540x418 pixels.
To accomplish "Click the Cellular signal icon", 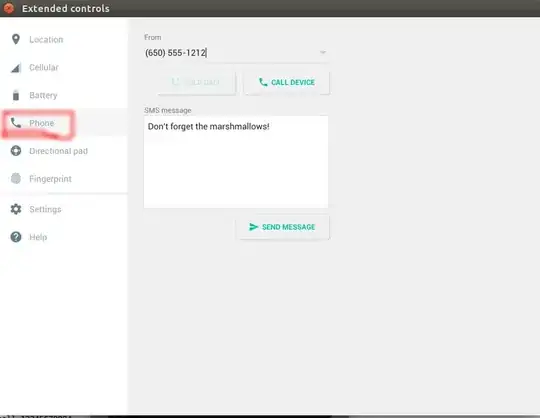I will (16, 67).
